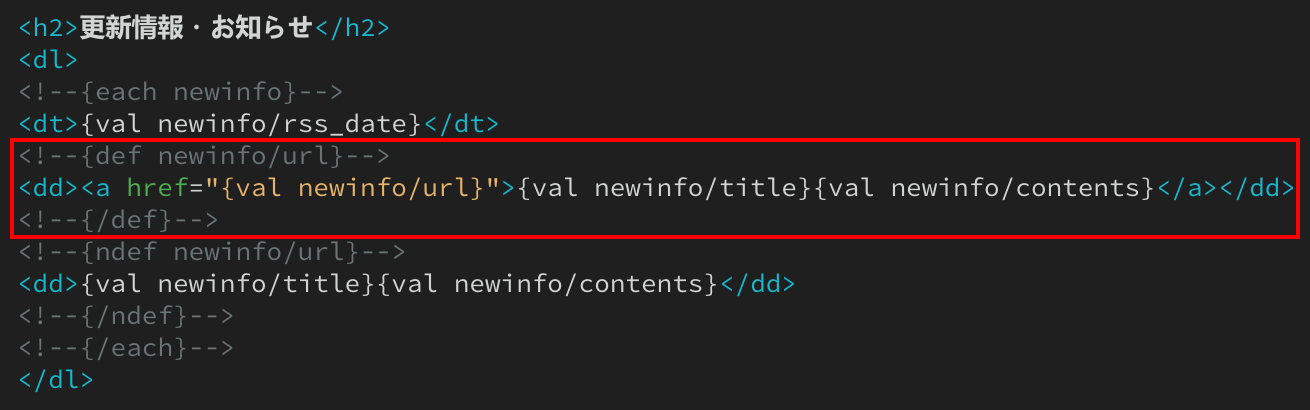The image size is (1310, 410).
Task: Click the /ndef closing comment
Action: [x=126, y=316]
